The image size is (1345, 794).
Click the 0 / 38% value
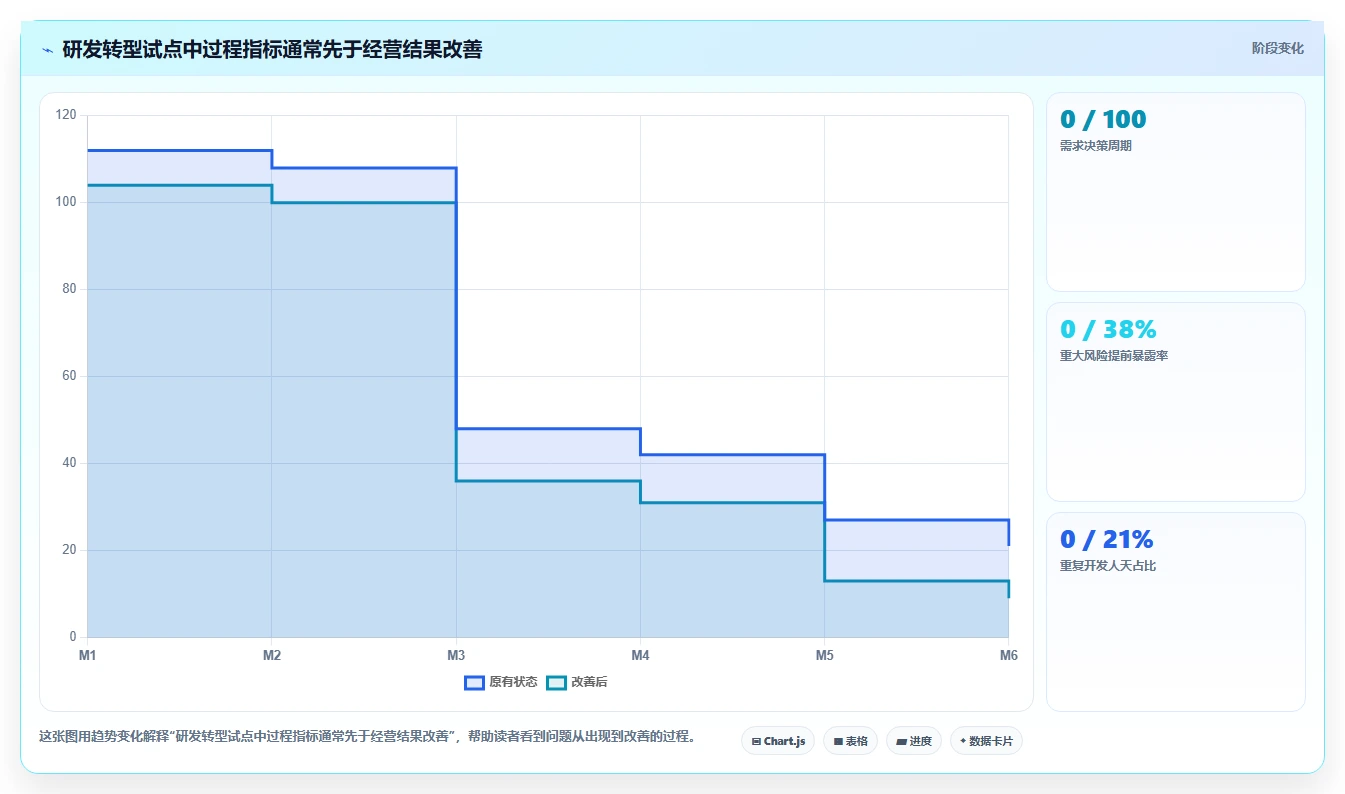point(1108,329)
